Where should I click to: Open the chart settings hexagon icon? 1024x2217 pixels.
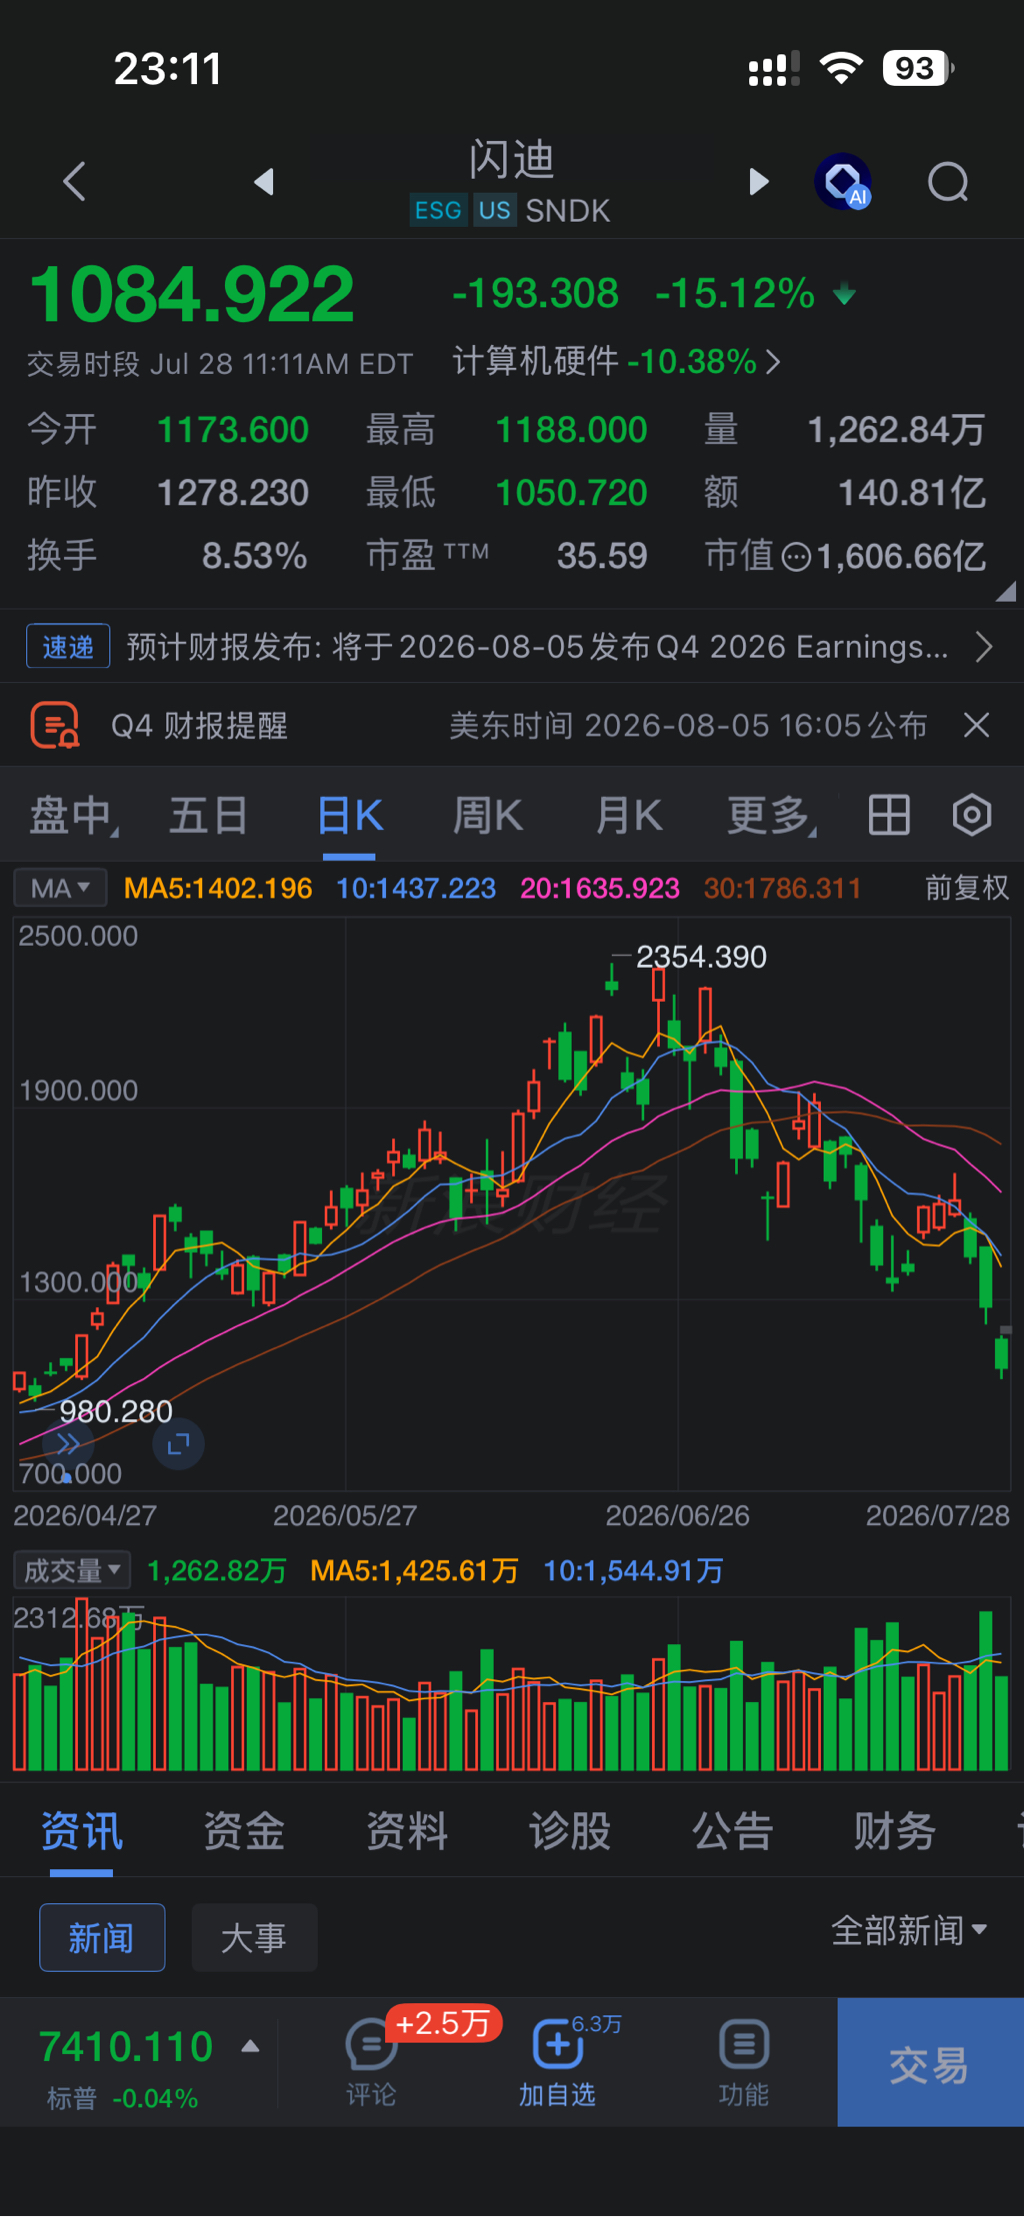click(972, 815)
